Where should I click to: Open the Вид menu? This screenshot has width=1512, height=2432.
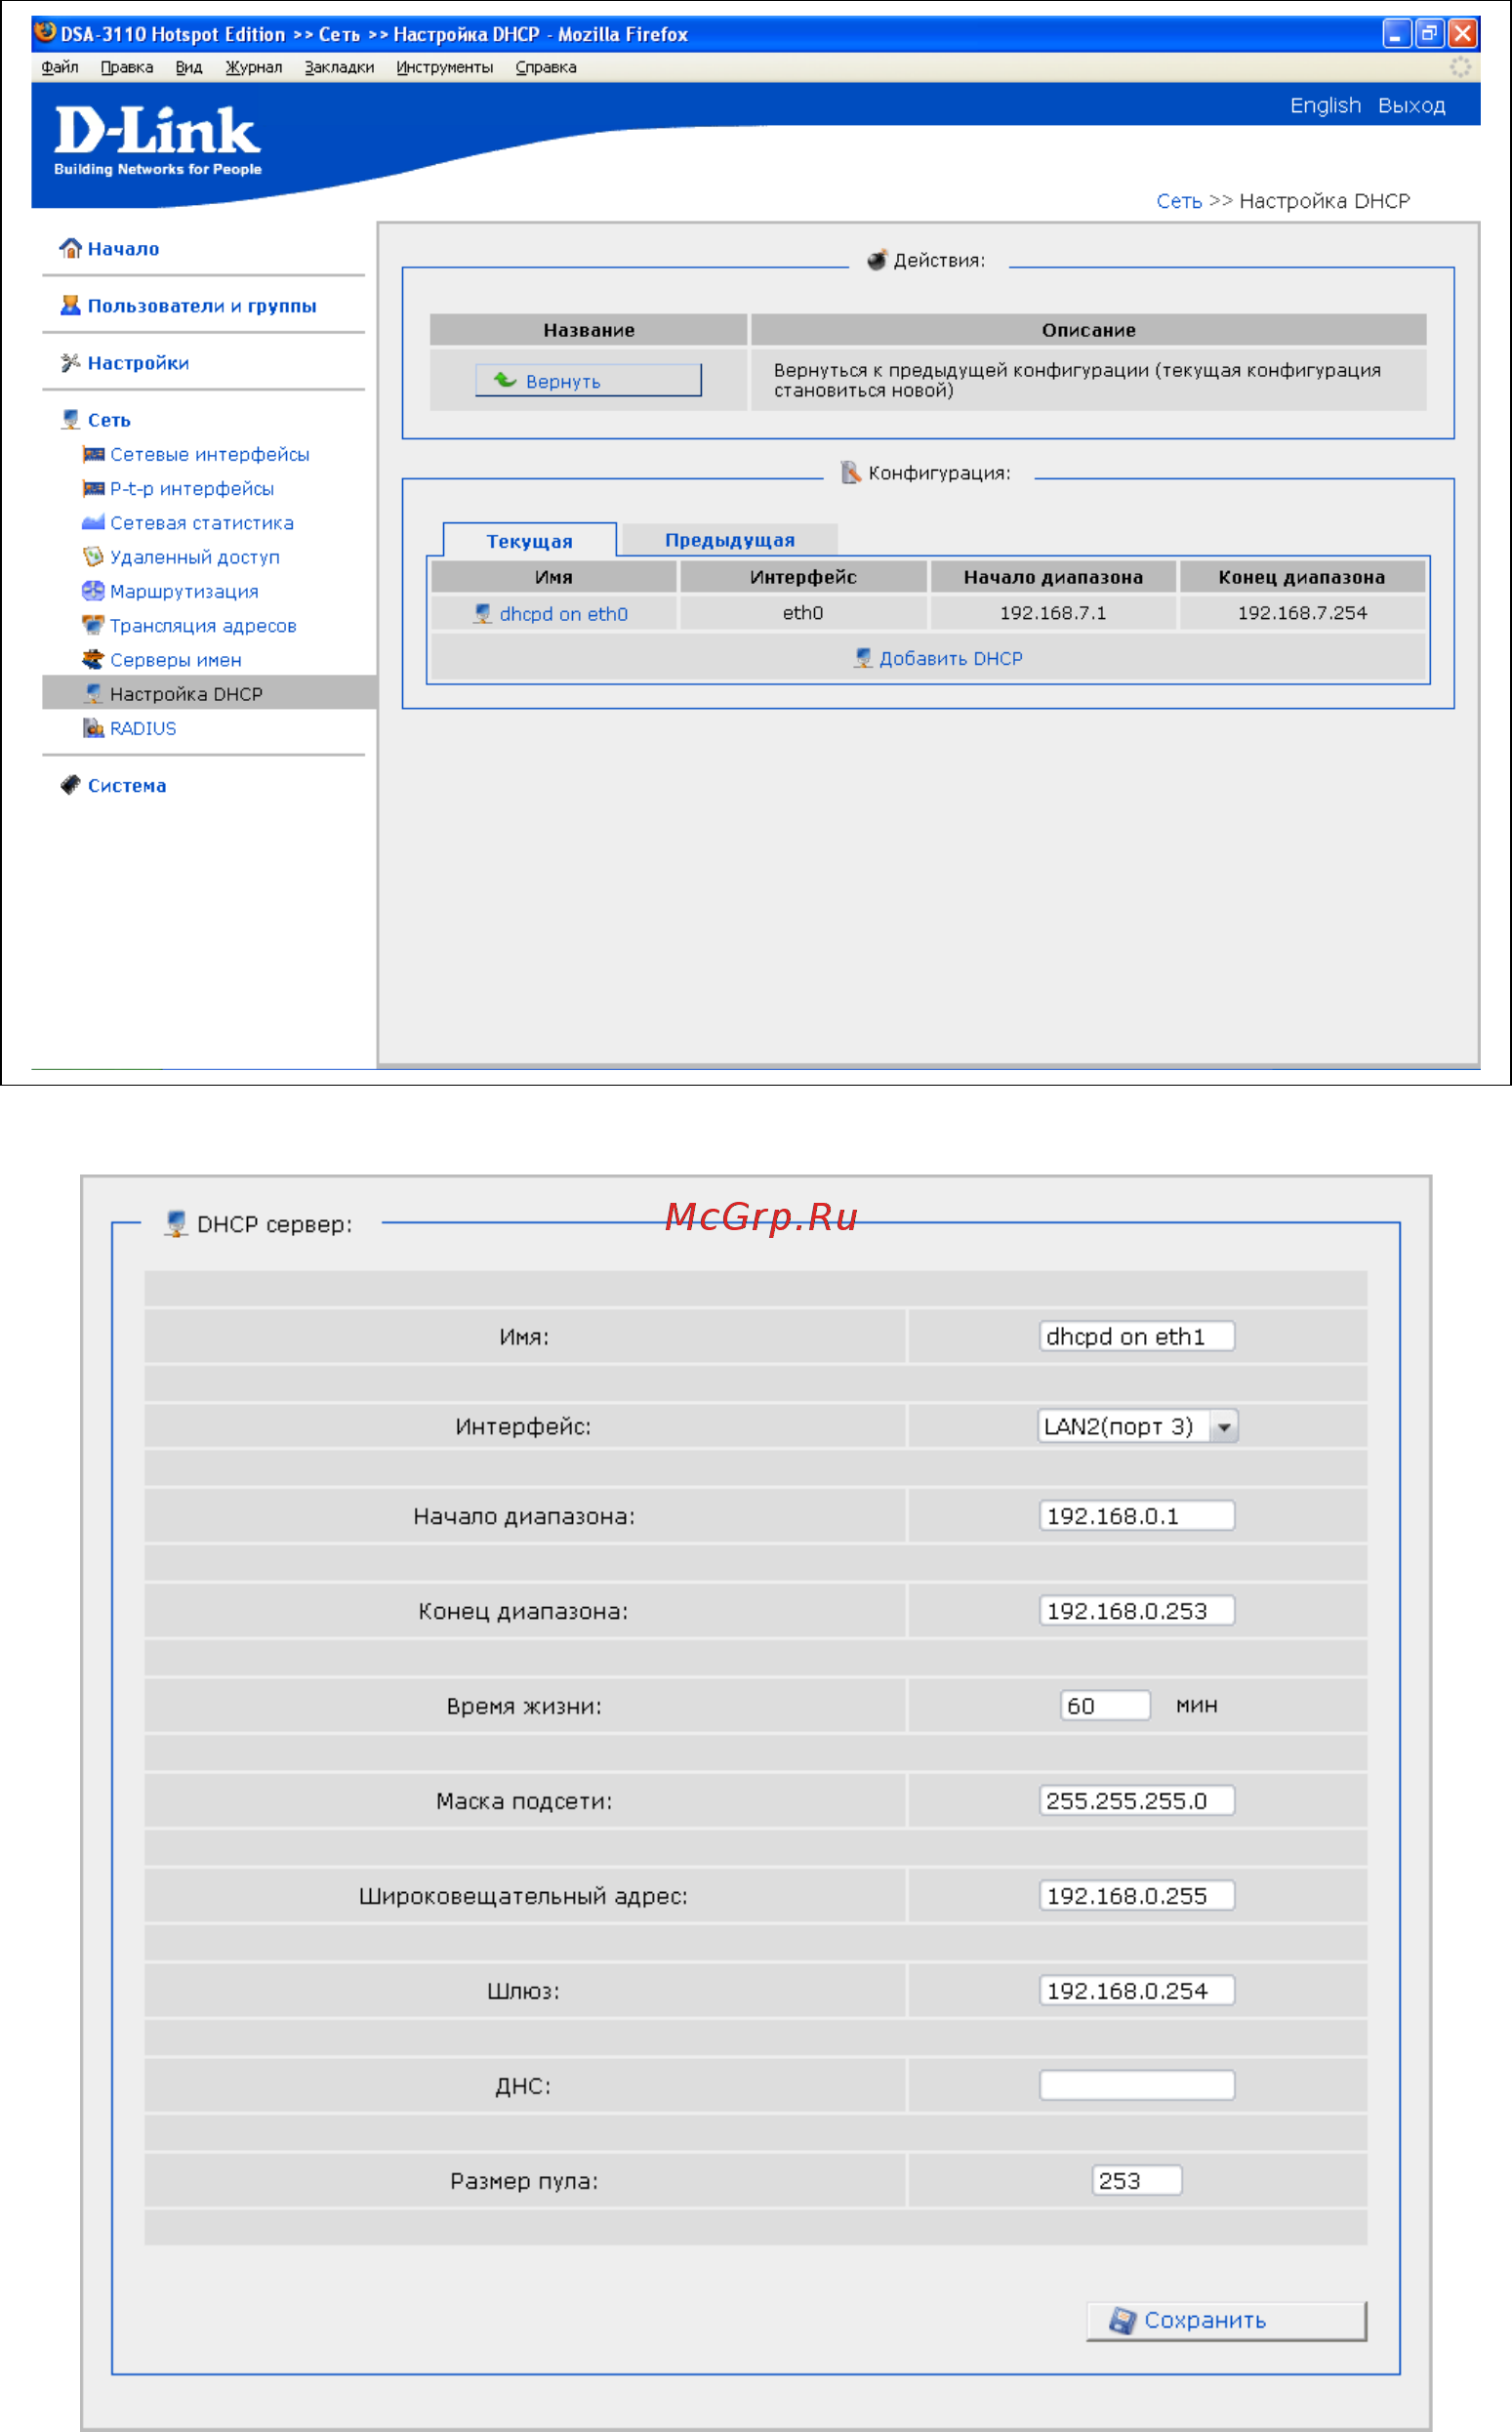tap(189, 67)
